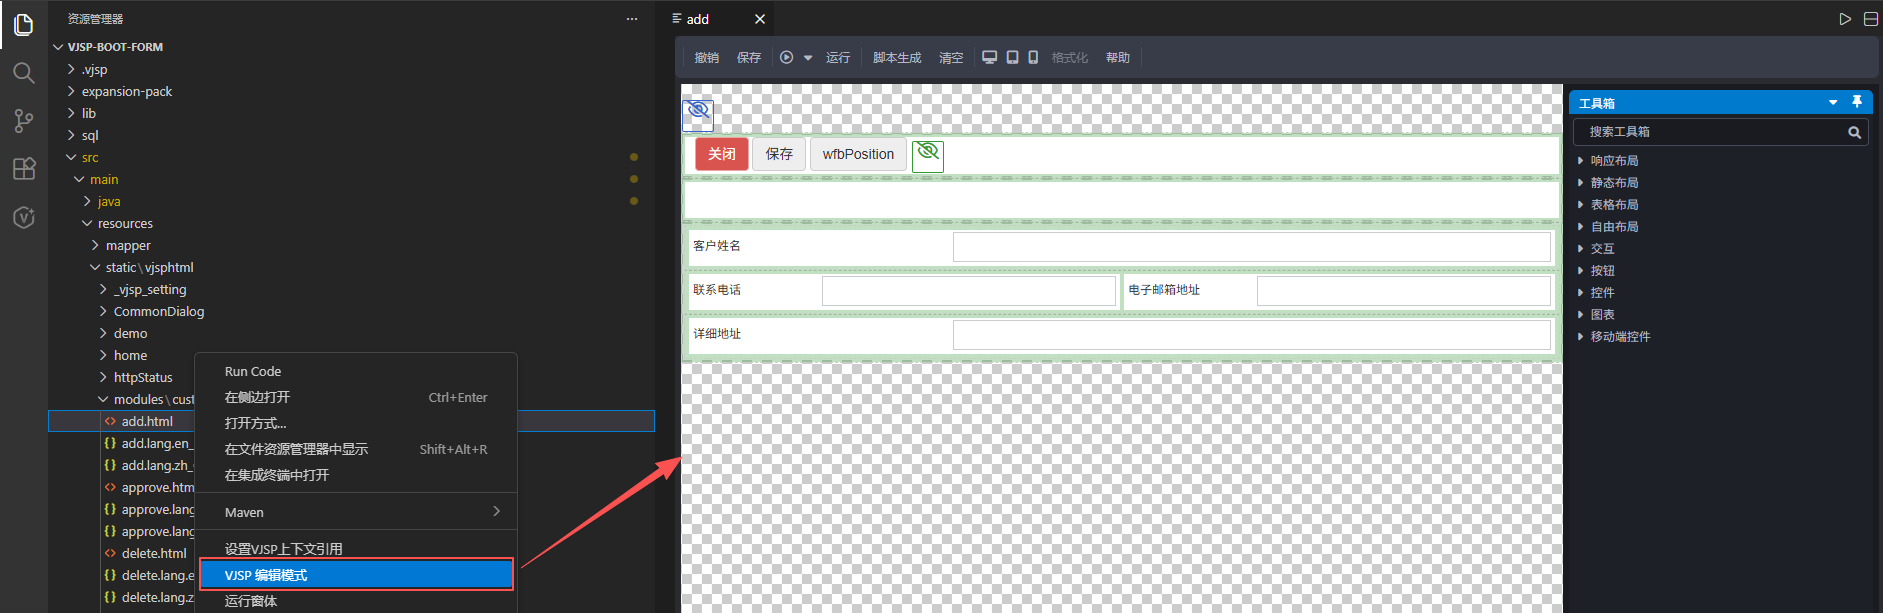Switch to desktop preview icon
1883x613 pixels.
[x=989, y=57]
